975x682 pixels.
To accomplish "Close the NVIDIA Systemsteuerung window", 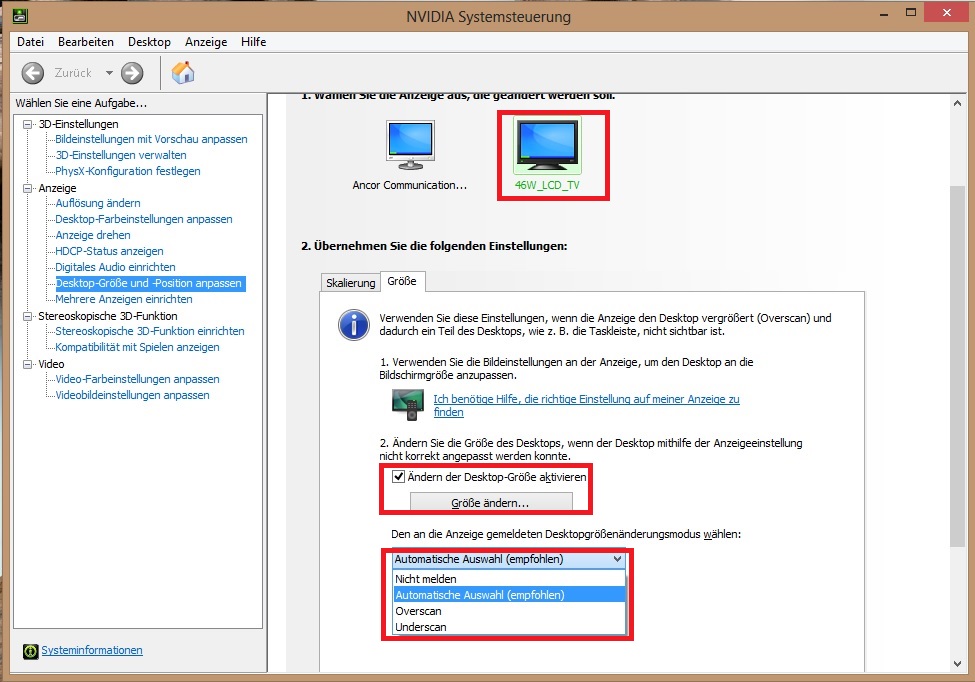I will [x=946, y=12].
